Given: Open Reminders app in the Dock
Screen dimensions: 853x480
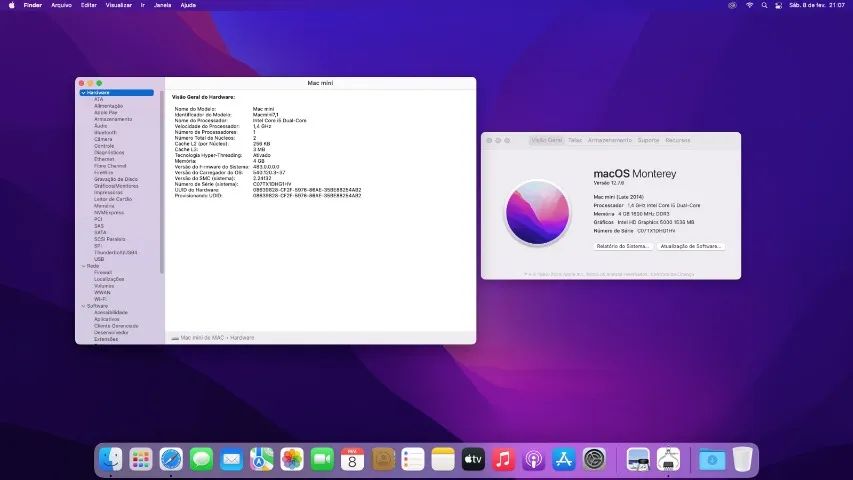Looking at the screenshot, I should [x=413, y=460].
